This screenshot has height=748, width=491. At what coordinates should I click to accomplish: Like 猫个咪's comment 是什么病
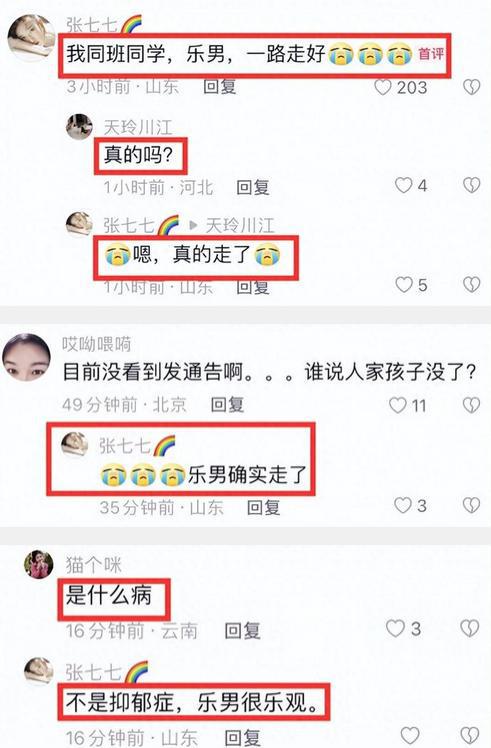(395, 629)
